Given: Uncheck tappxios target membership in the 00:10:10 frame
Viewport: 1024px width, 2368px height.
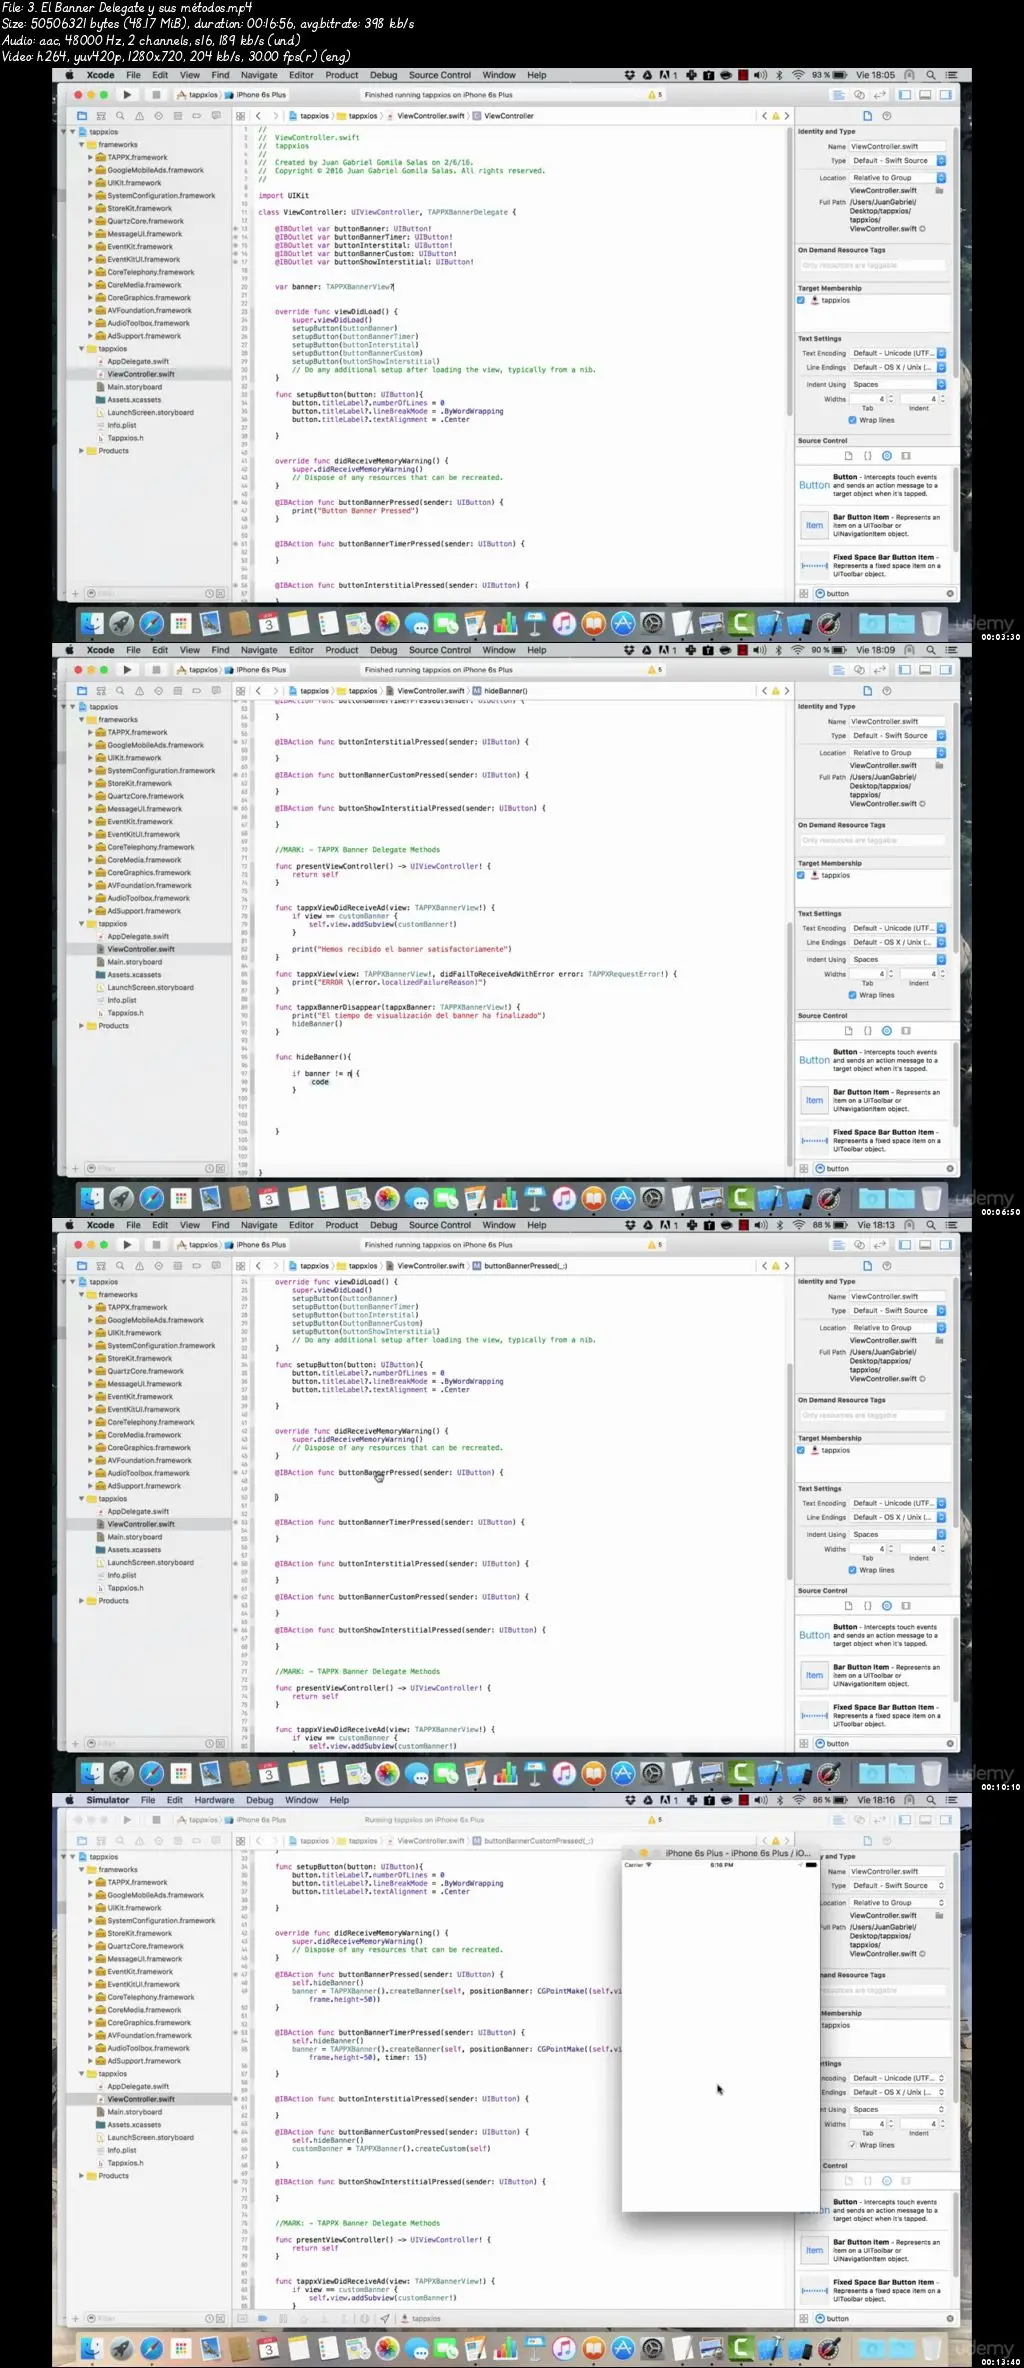Looking at the screenshot, I should [x=801, y=1451].
